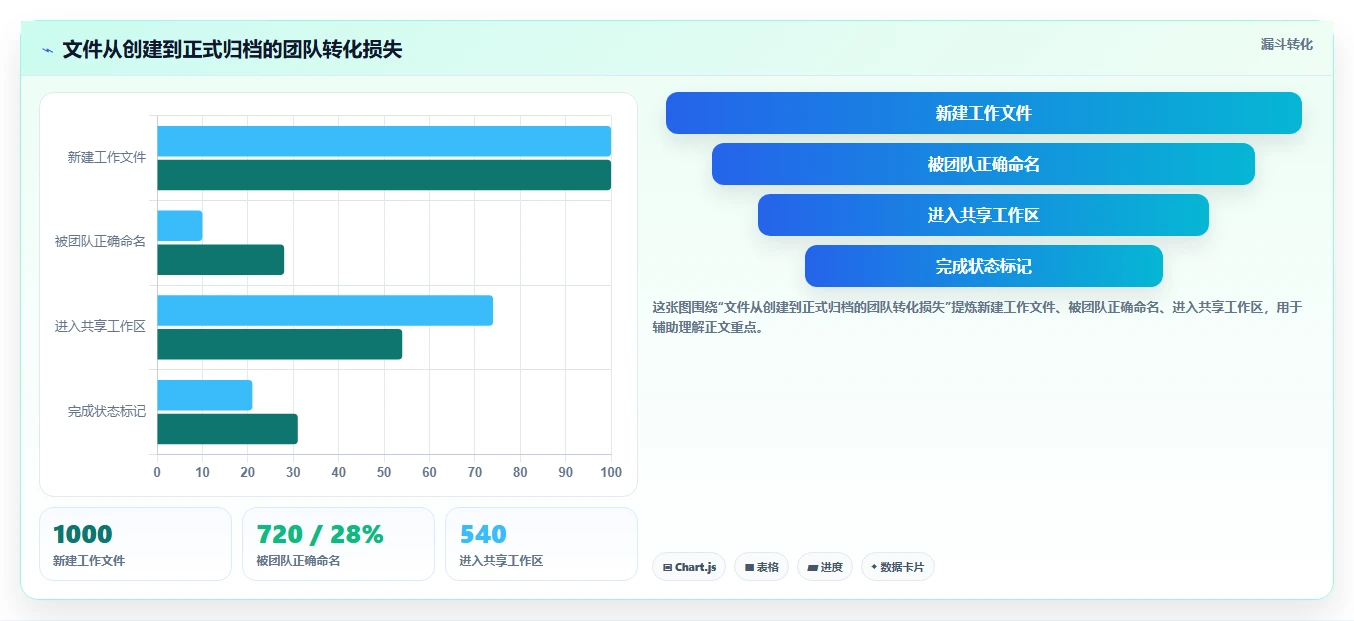Select the 新建工作文件 funnel stage

coord(984,113)
